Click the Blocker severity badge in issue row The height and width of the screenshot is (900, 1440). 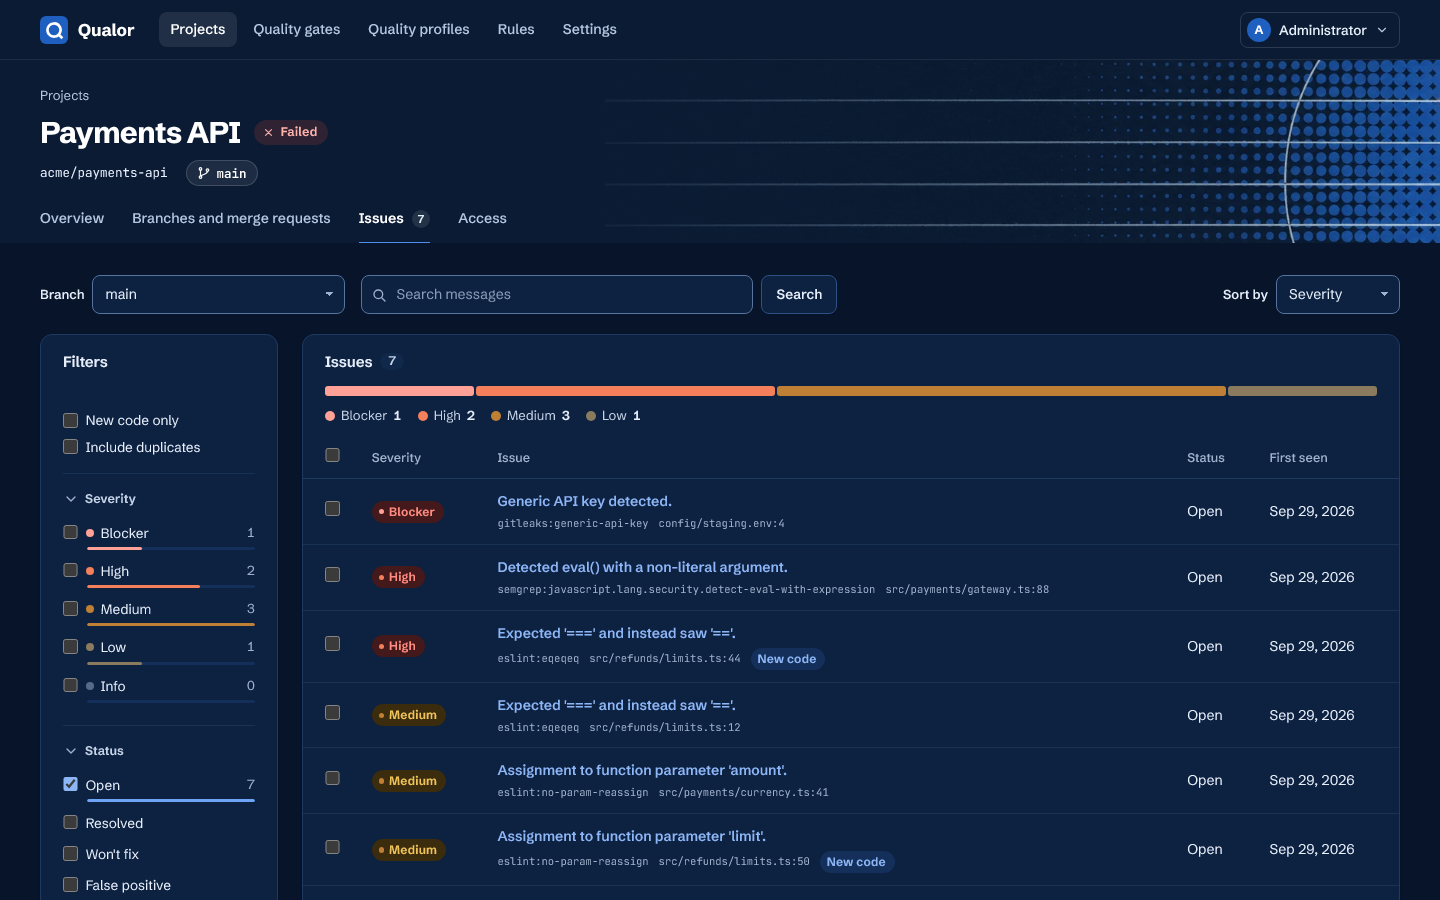[x=407, y=512]
